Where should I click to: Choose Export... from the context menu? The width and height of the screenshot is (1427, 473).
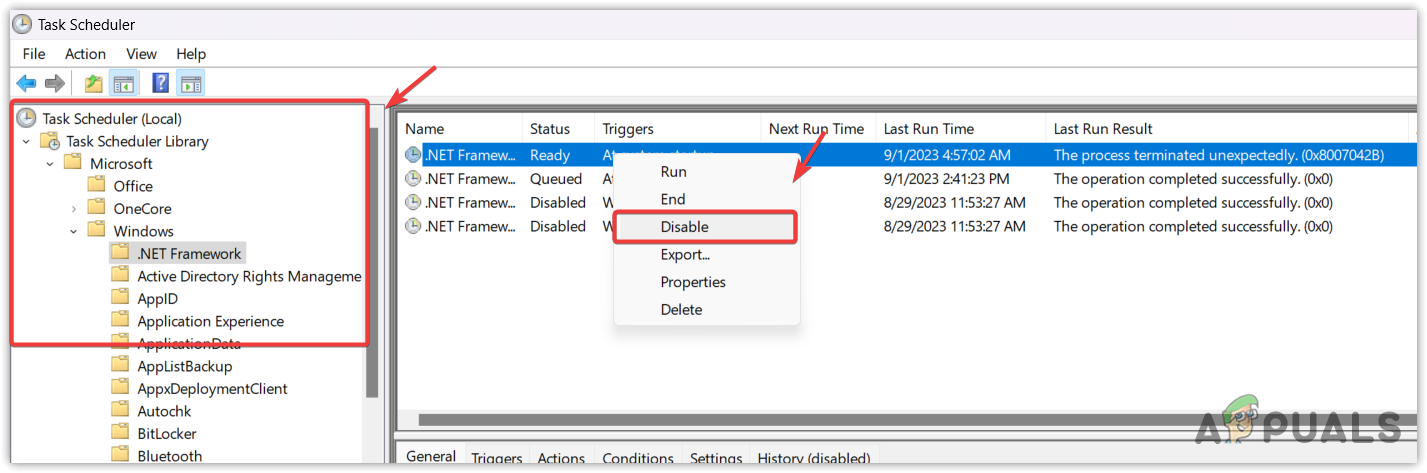point(706,254)
